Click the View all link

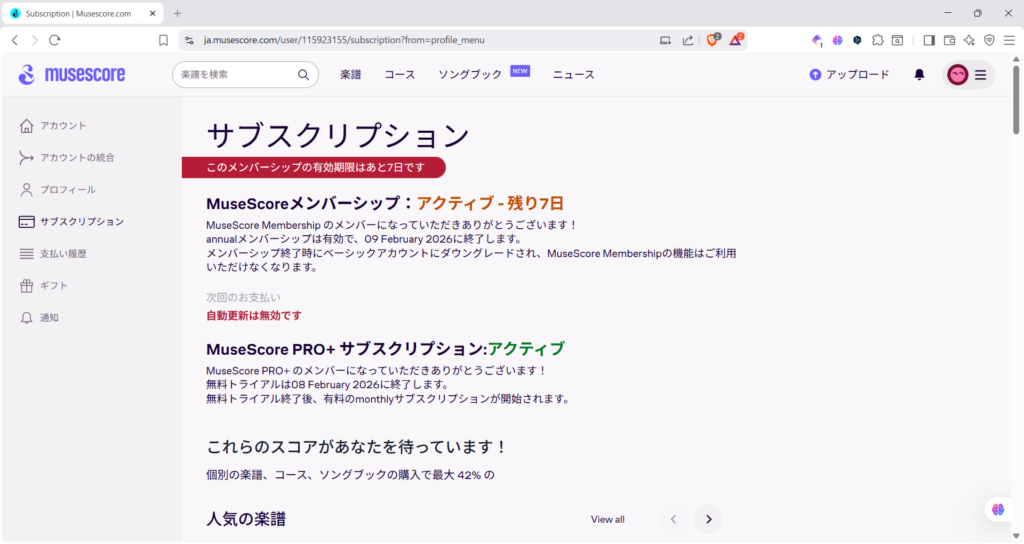coord(607,520)
